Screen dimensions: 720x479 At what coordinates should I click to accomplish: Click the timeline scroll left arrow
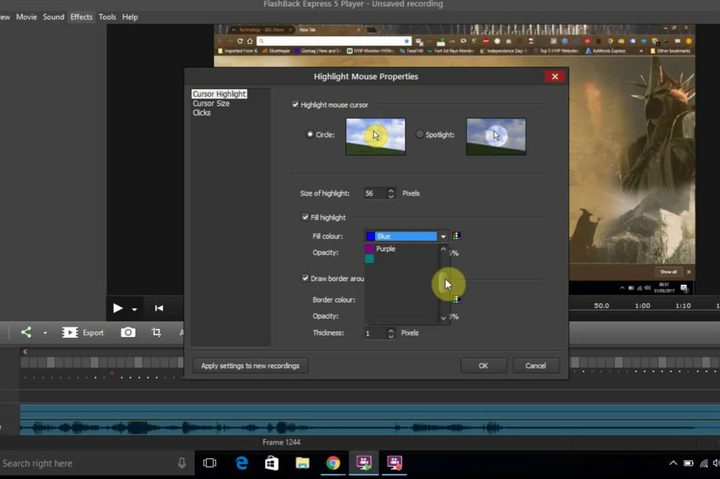(x=25, y=352)
